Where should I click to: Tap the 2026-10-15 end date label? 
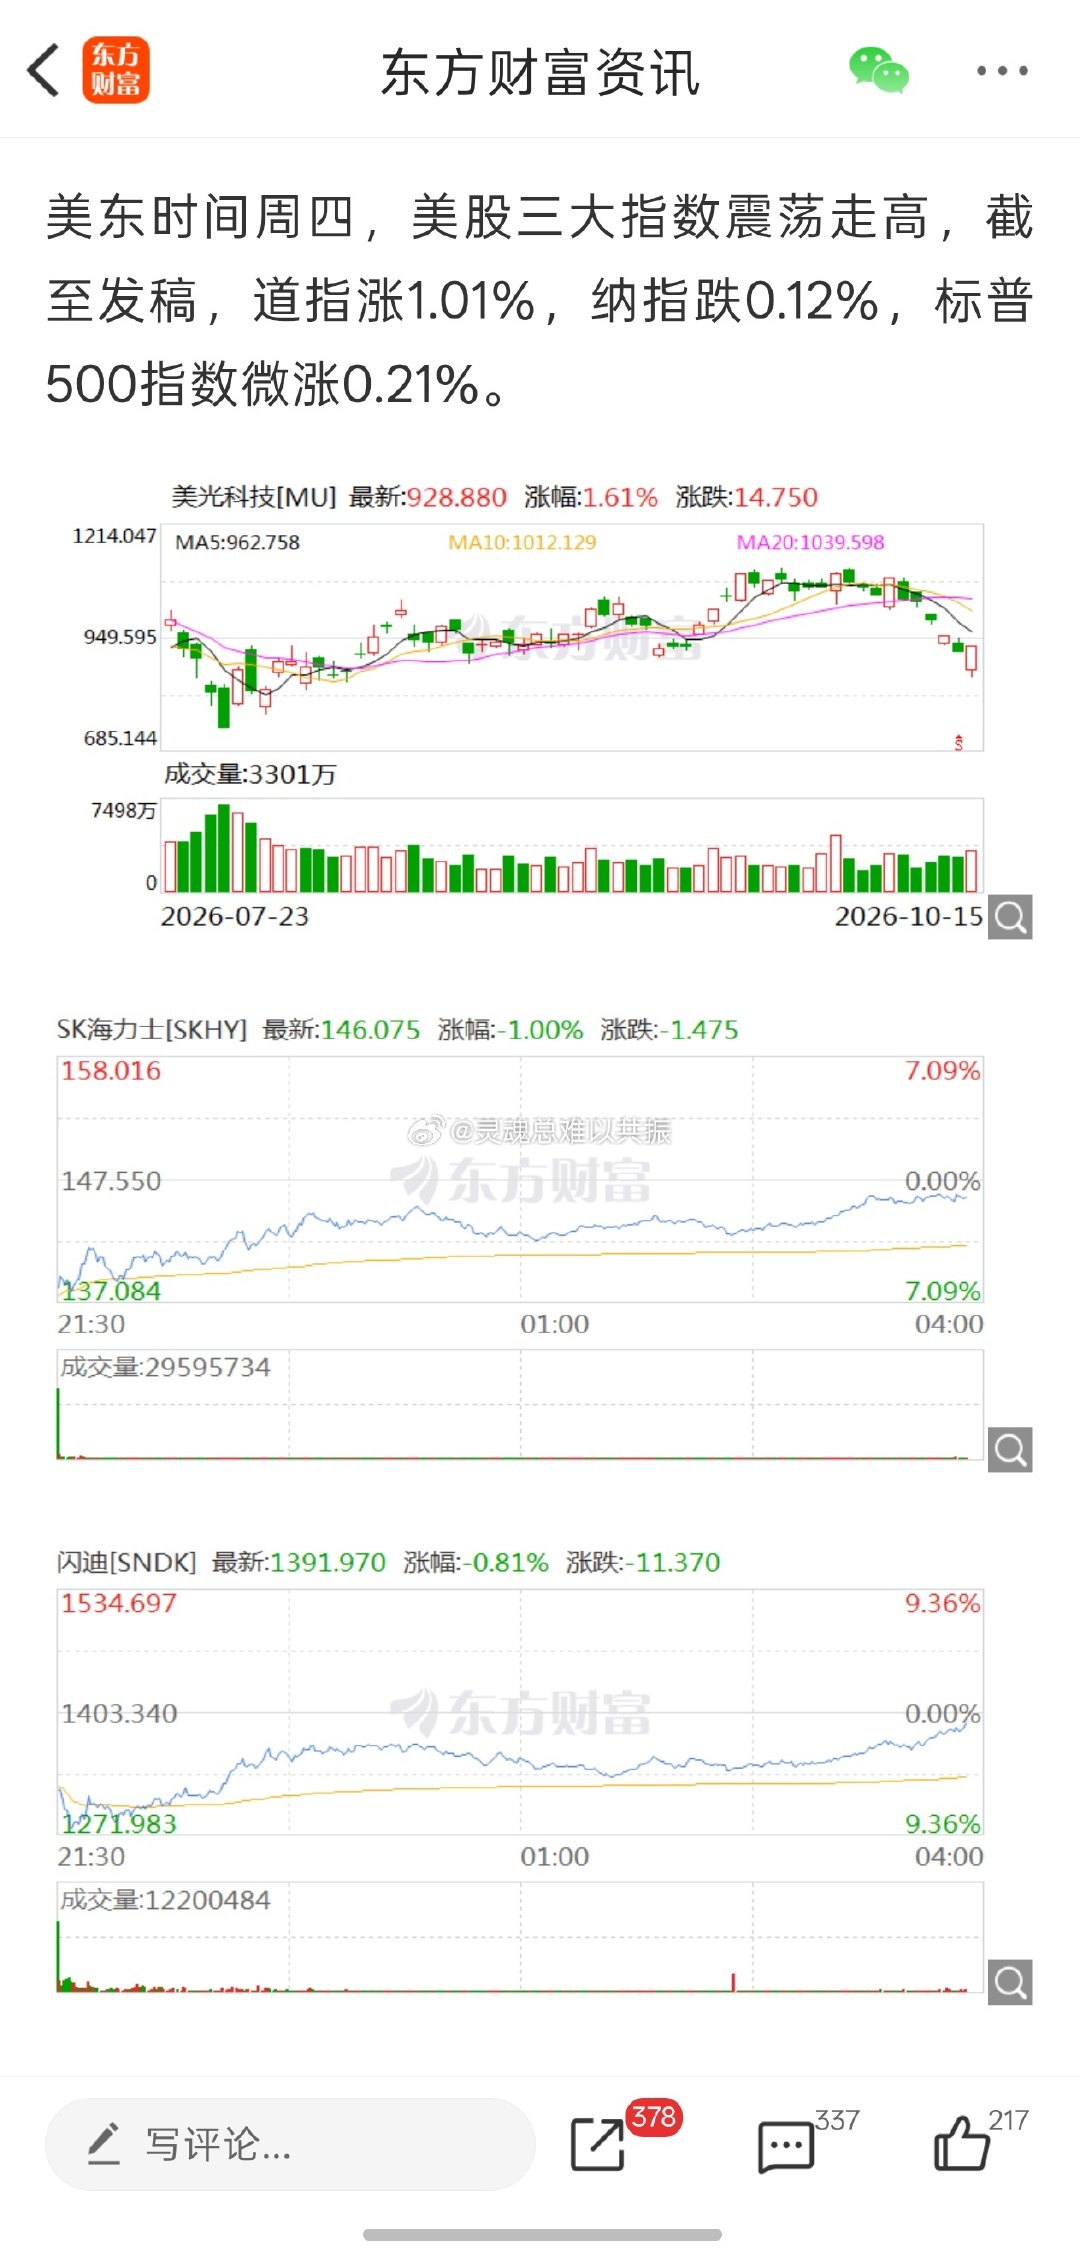click(x=909, y=916)
